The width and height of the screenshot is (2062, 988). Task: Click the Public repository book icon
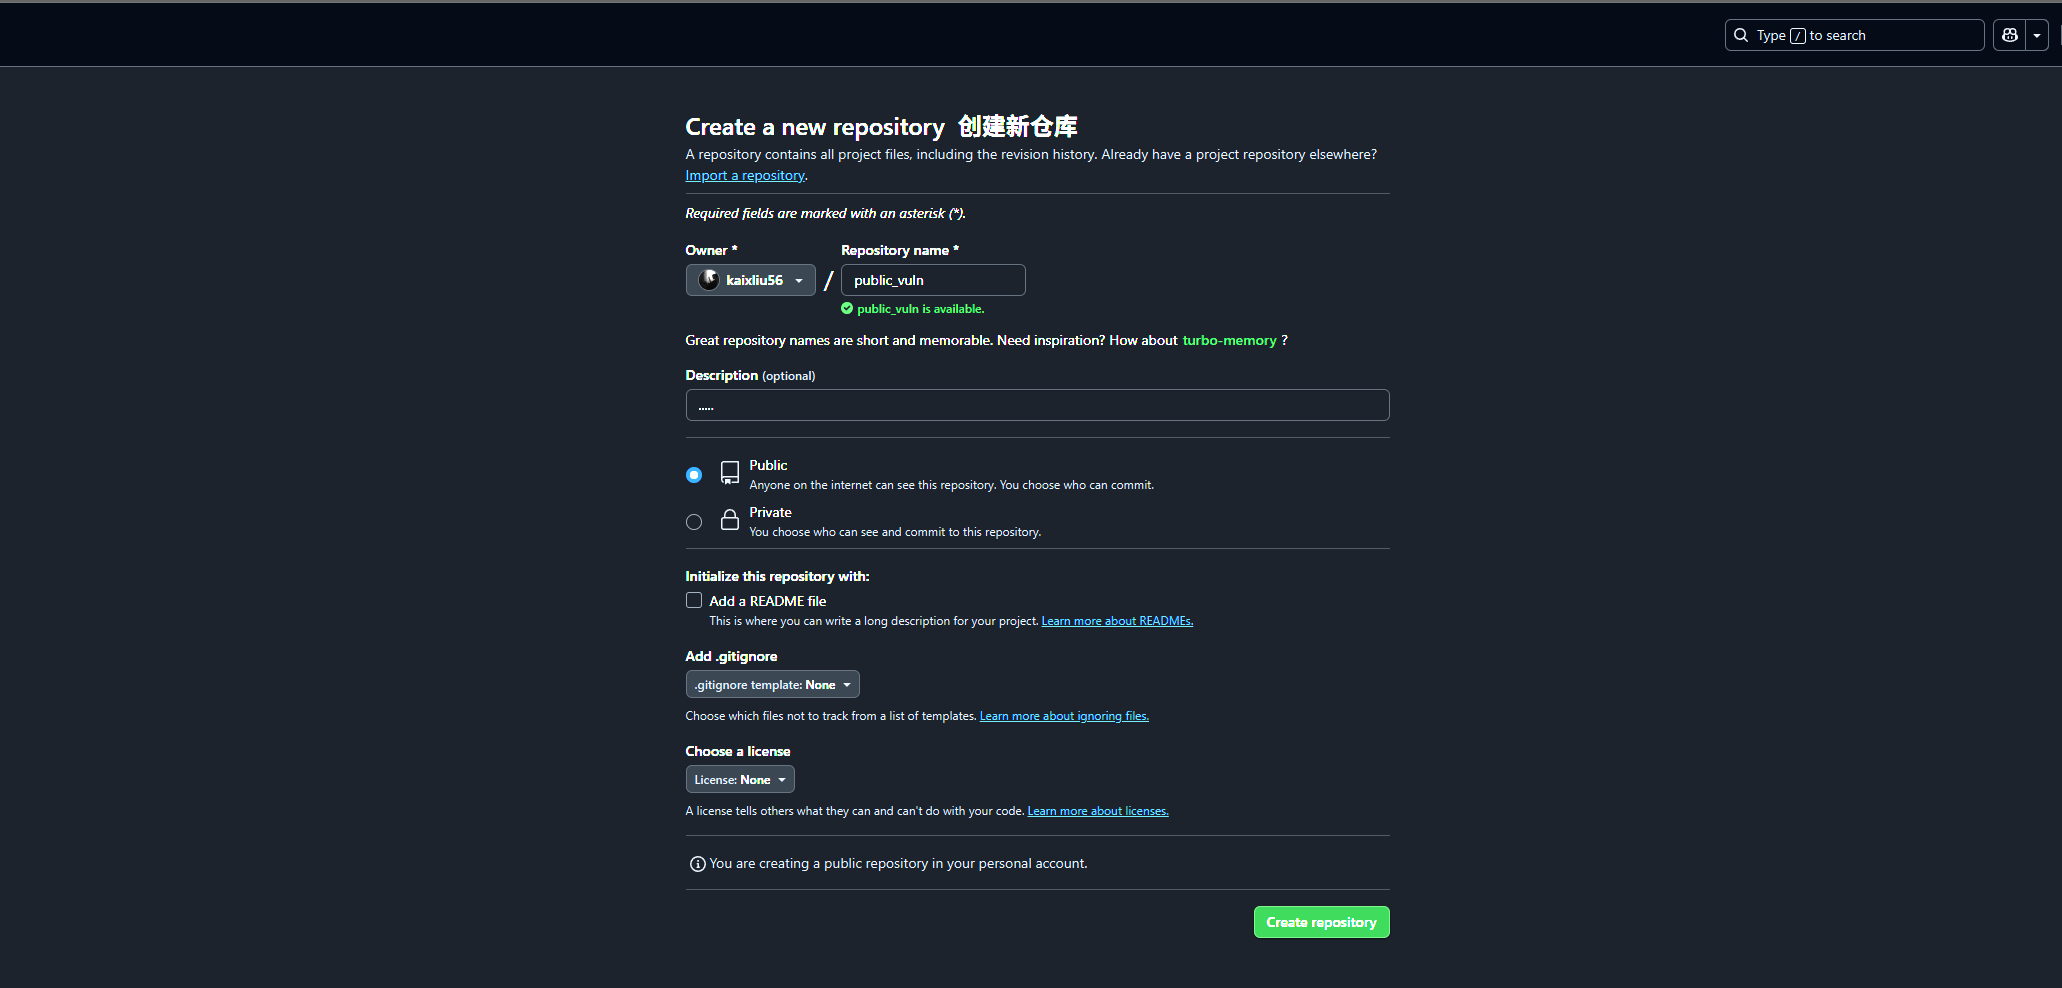(730, 473)
